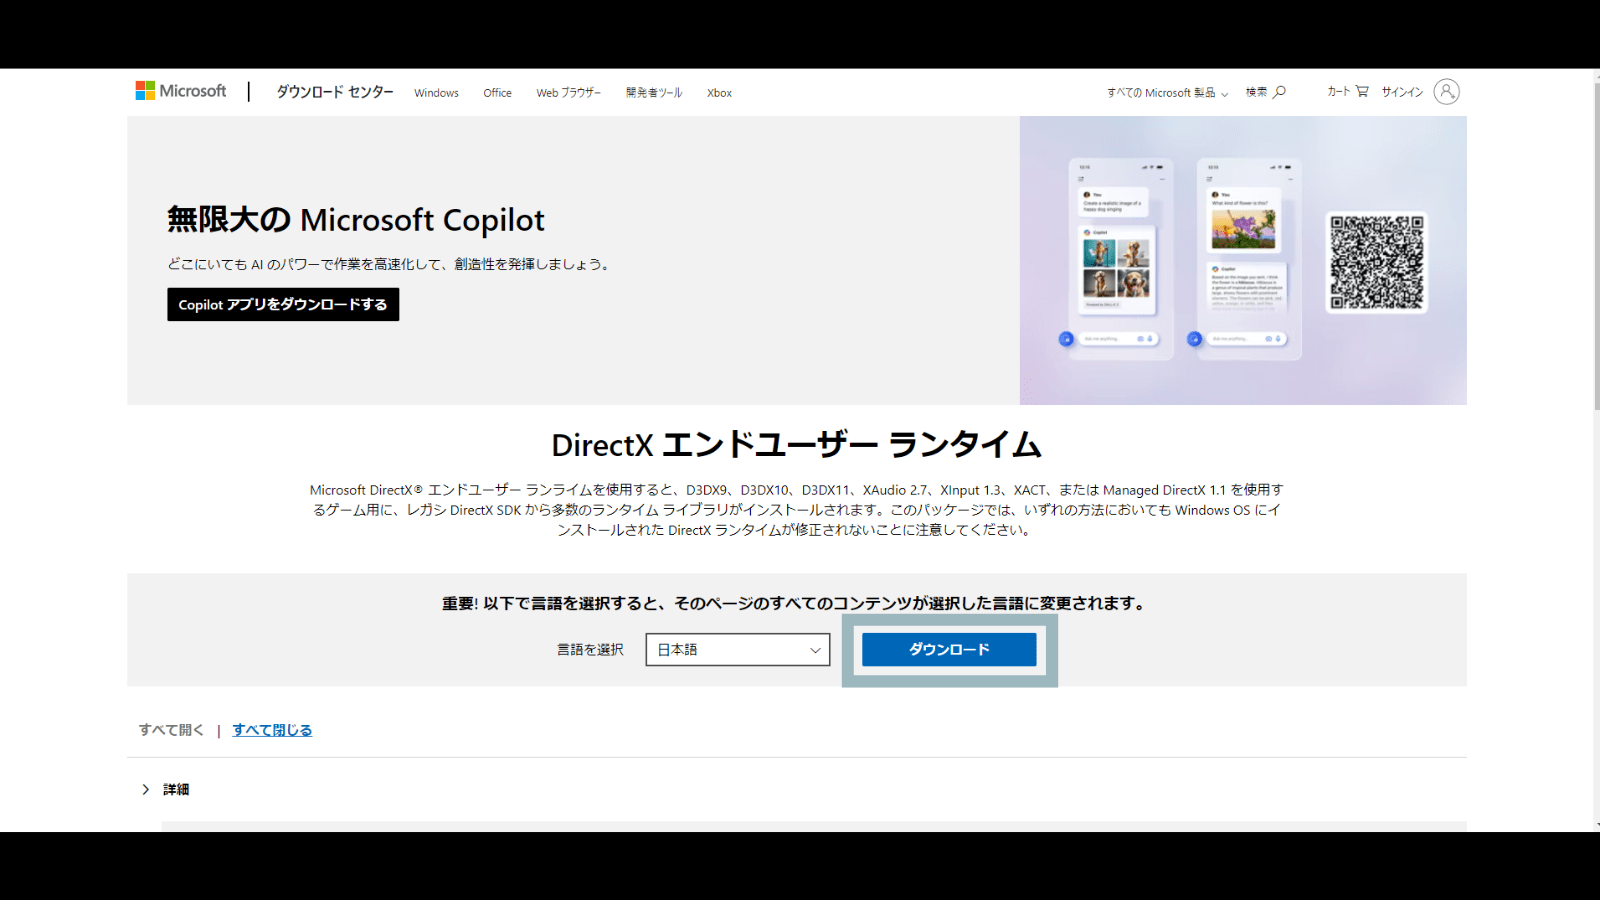Screen dimensions: 1600x900
Task: Click the Microsoft logo
Action: (x=180, y=91)
